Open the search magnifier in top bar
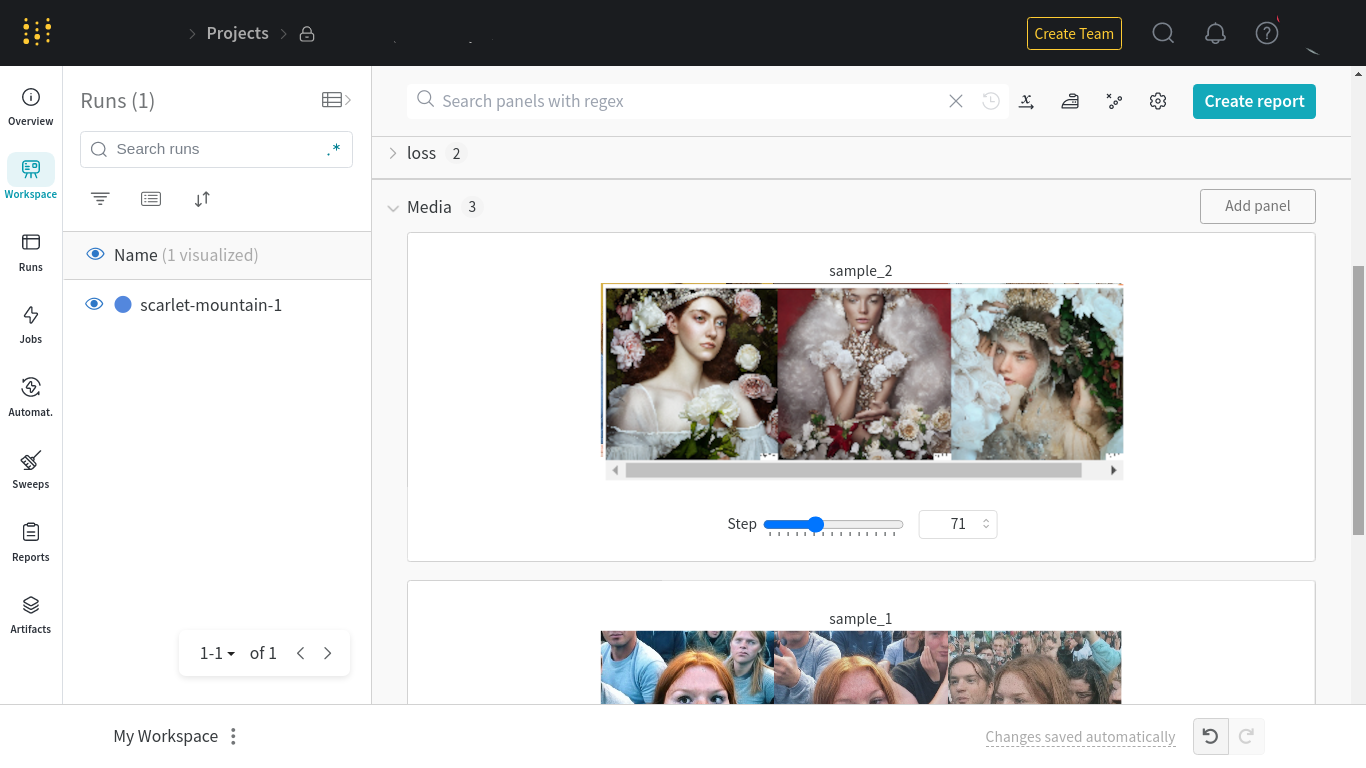 tap(1163, 33)
